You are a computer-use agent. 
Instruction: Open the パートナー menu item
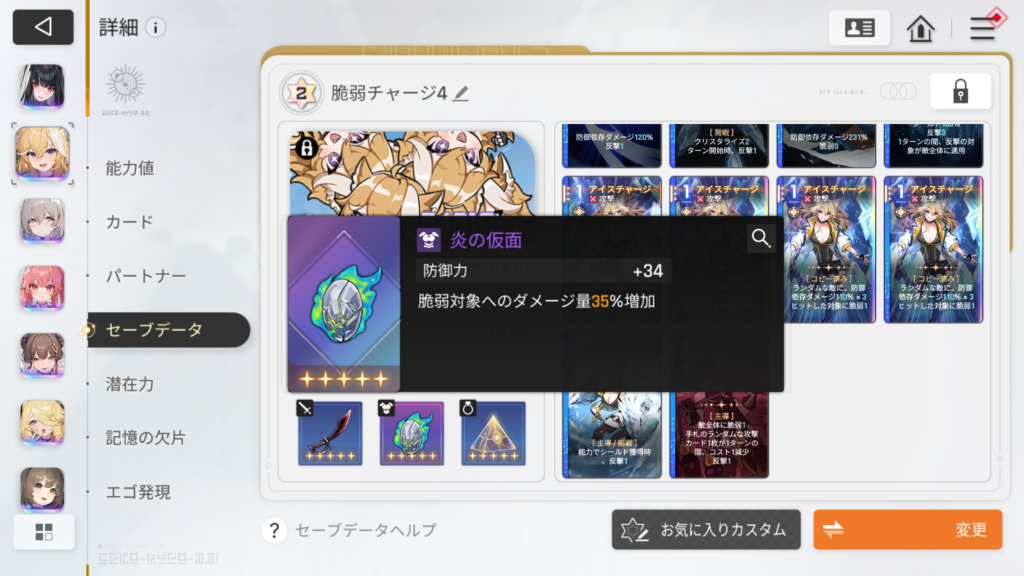[146, 276]
